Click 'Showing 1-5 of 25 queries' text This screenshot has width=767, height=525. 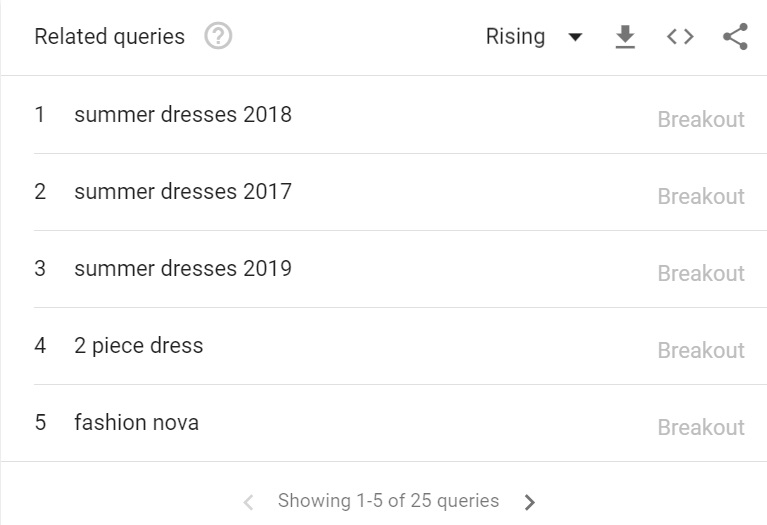click(x=388, y=501)
